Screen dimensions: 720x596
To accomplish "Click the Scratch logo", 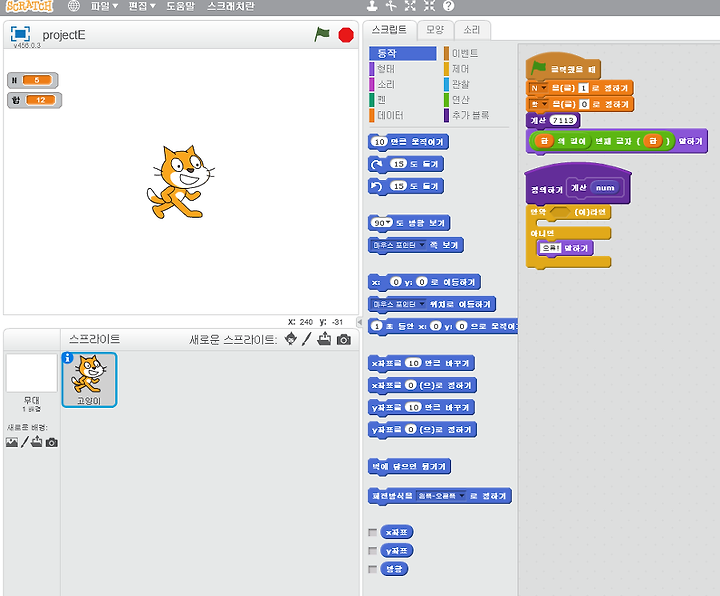I will pos(30,6).
